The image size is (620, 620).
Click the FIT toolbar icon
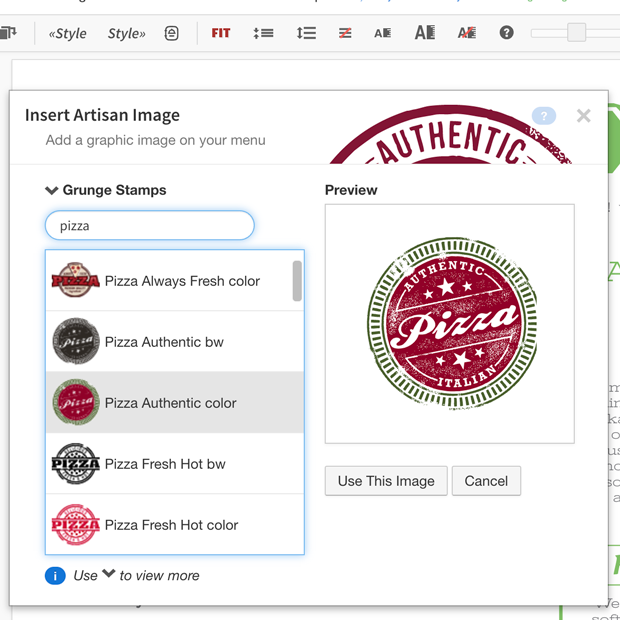coord(221,33)
